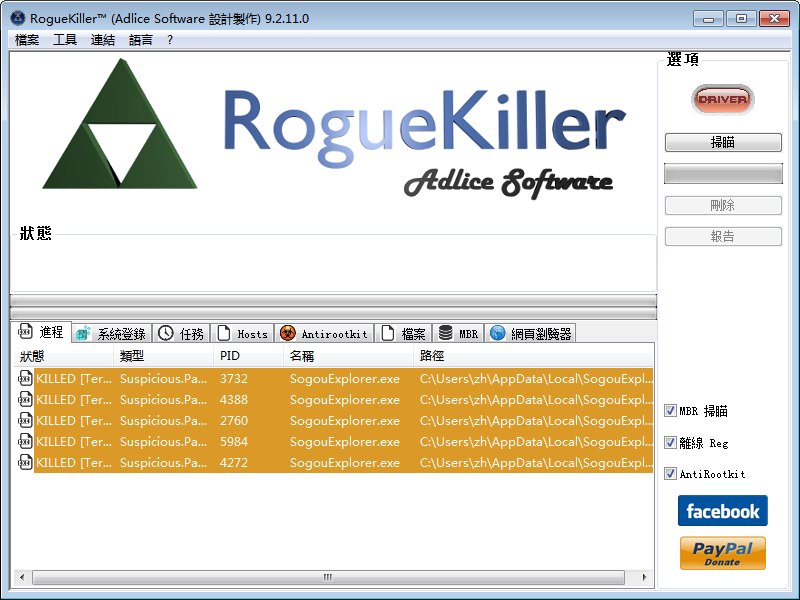The image size is (800, 600).
Task: Click process icon for PID 3732 row
Action: pos(25,379)
